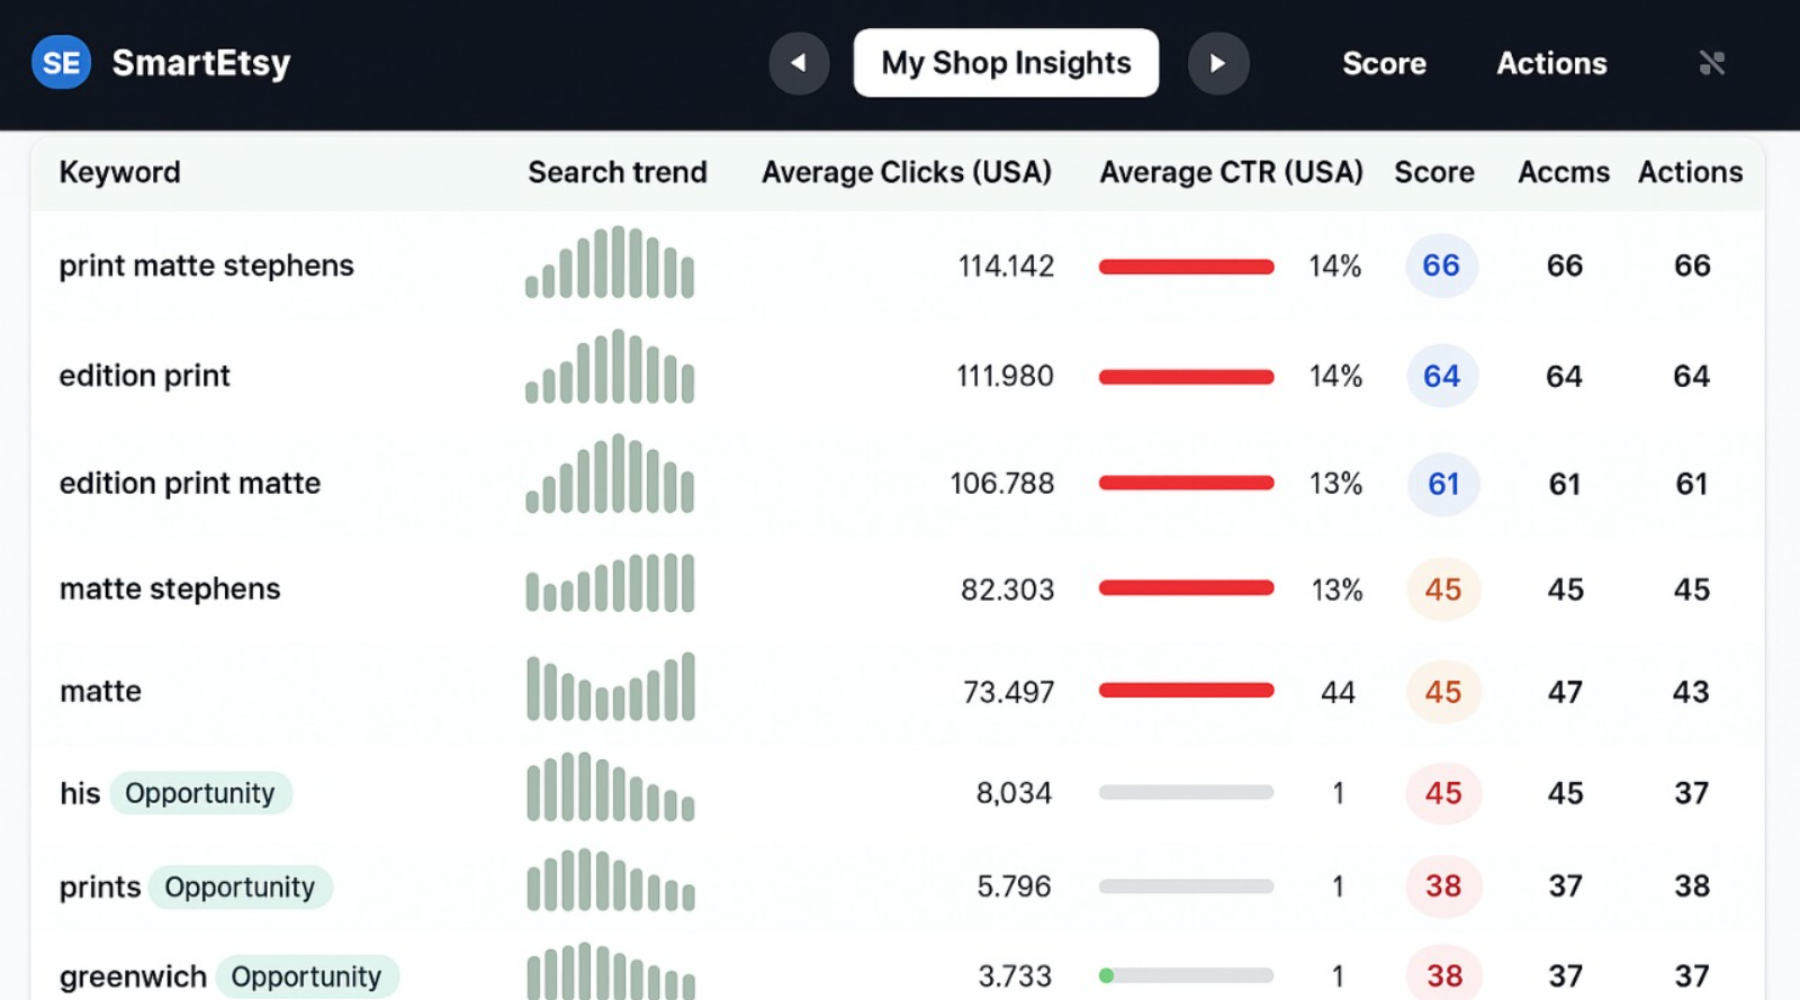1800x1000 pixels.
Task: Click the Opportunity tag beside 'his'
Action: click(200, 793)
